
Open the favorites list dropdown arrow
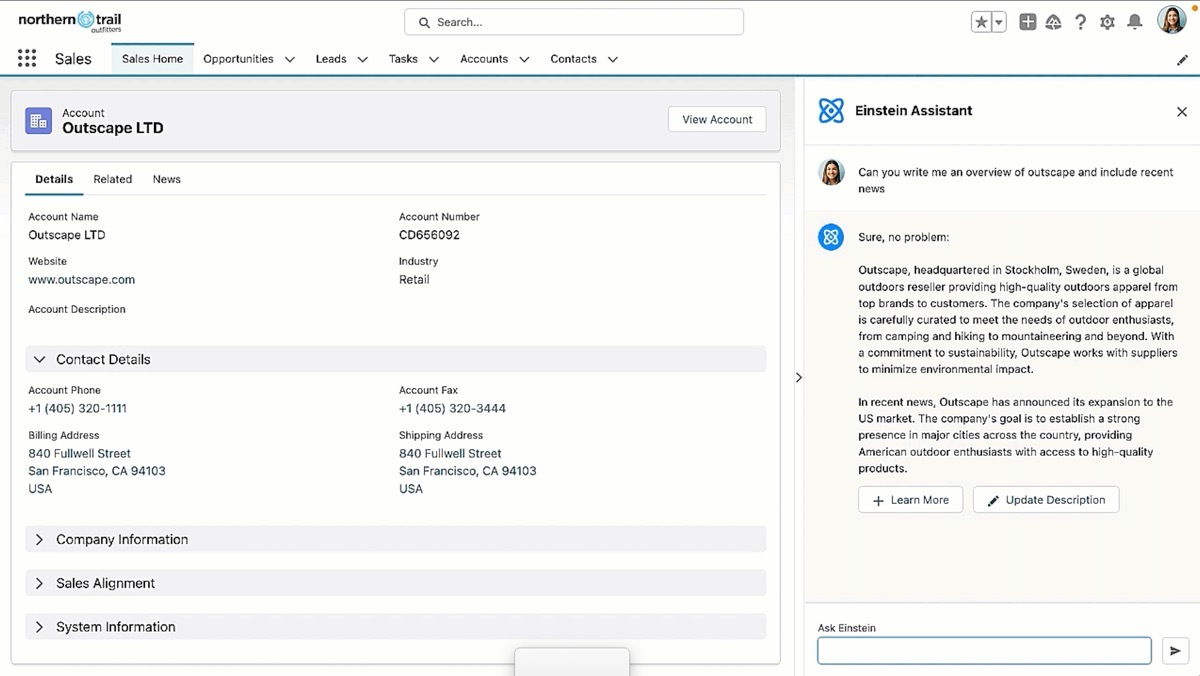point(999,22)
